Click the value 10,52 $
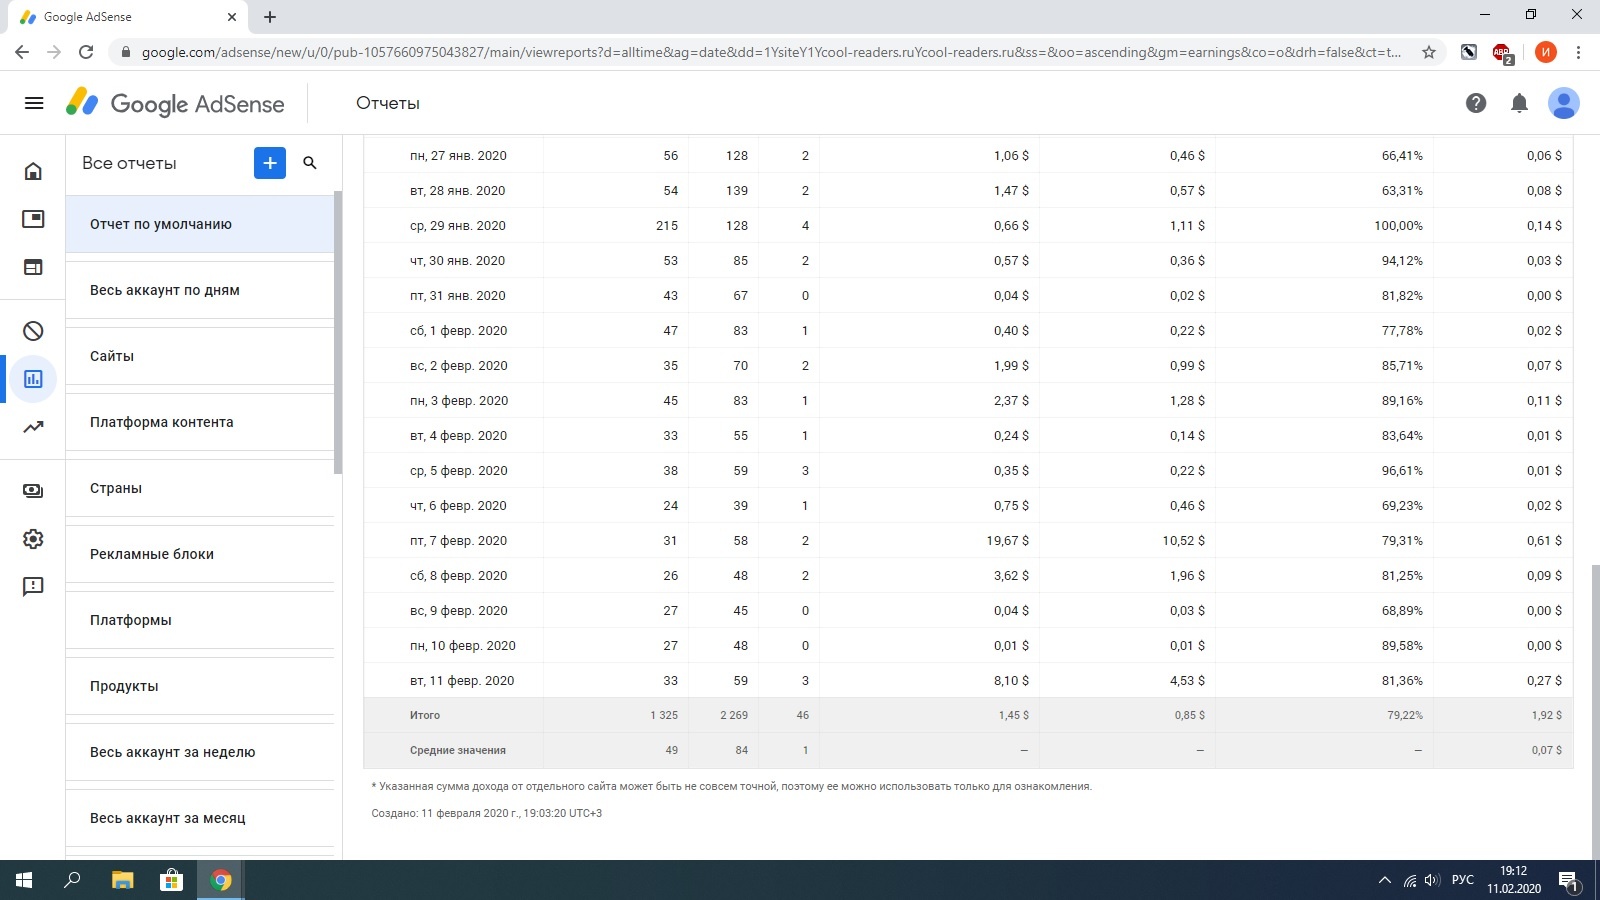Image resolution: width=1600 pixels, height=900 pixels. click(1183, 540)
